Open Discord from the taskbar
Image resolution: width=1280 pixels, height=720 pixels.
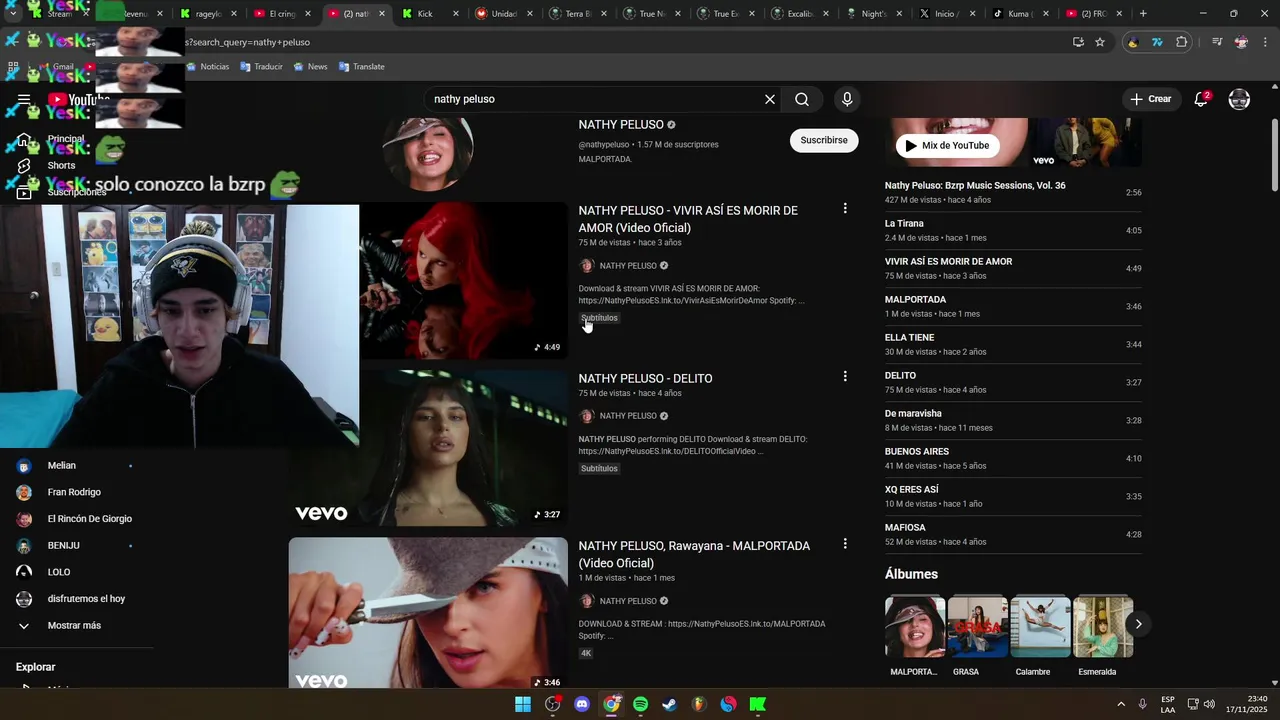click(582, 704)
